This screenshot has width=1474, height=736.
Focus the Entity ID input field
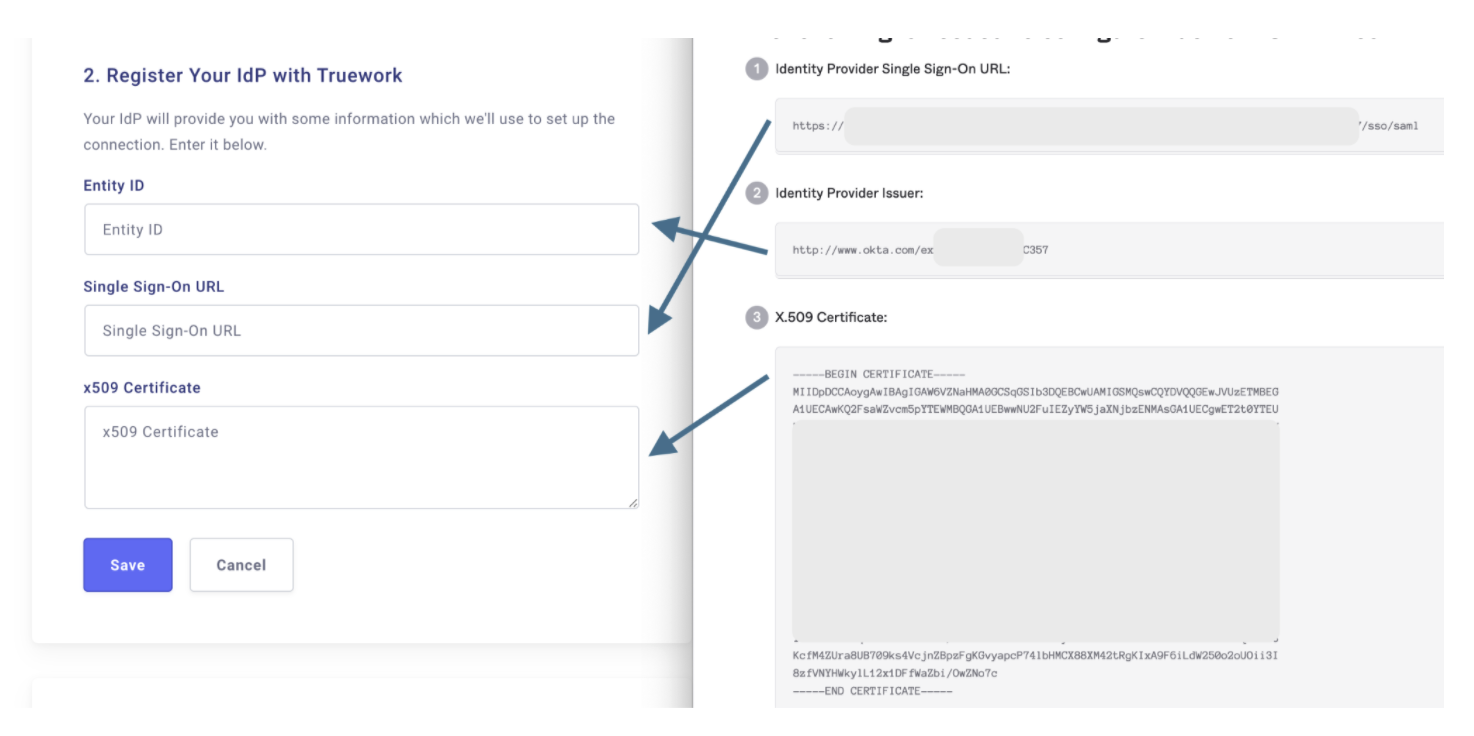coord(361,230)
